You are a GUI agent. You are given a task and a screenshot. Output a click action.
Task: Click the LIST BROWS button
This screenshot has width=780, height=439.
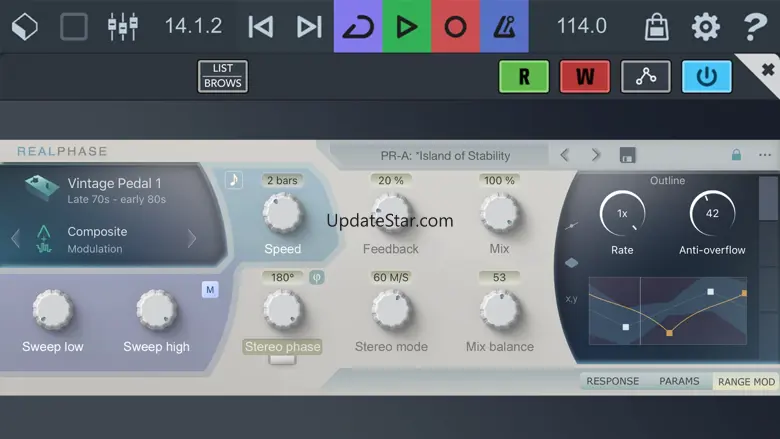(222, 76)
